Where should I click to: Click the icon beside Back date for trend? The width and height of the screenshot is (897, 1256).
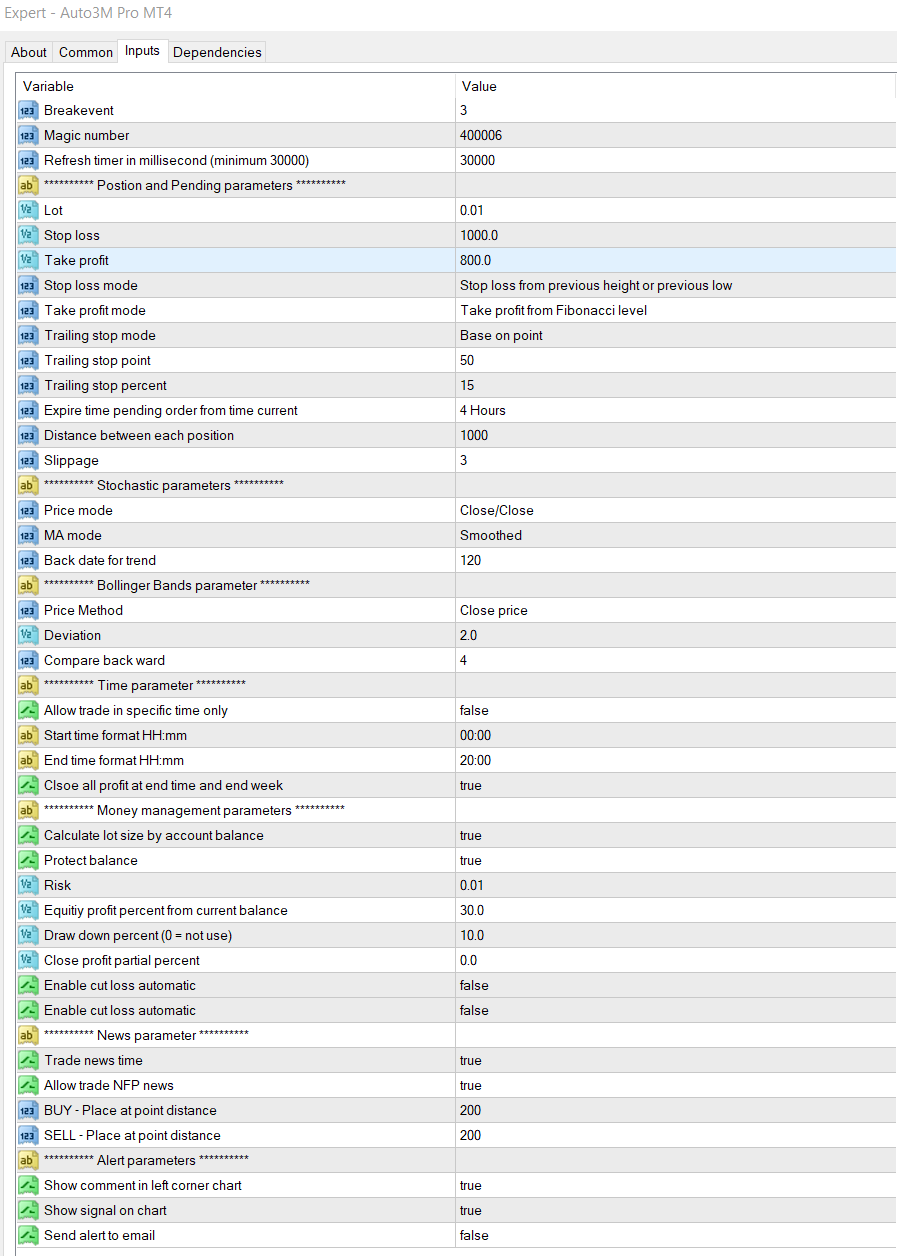pyautogui.click(x=28, y=560)
